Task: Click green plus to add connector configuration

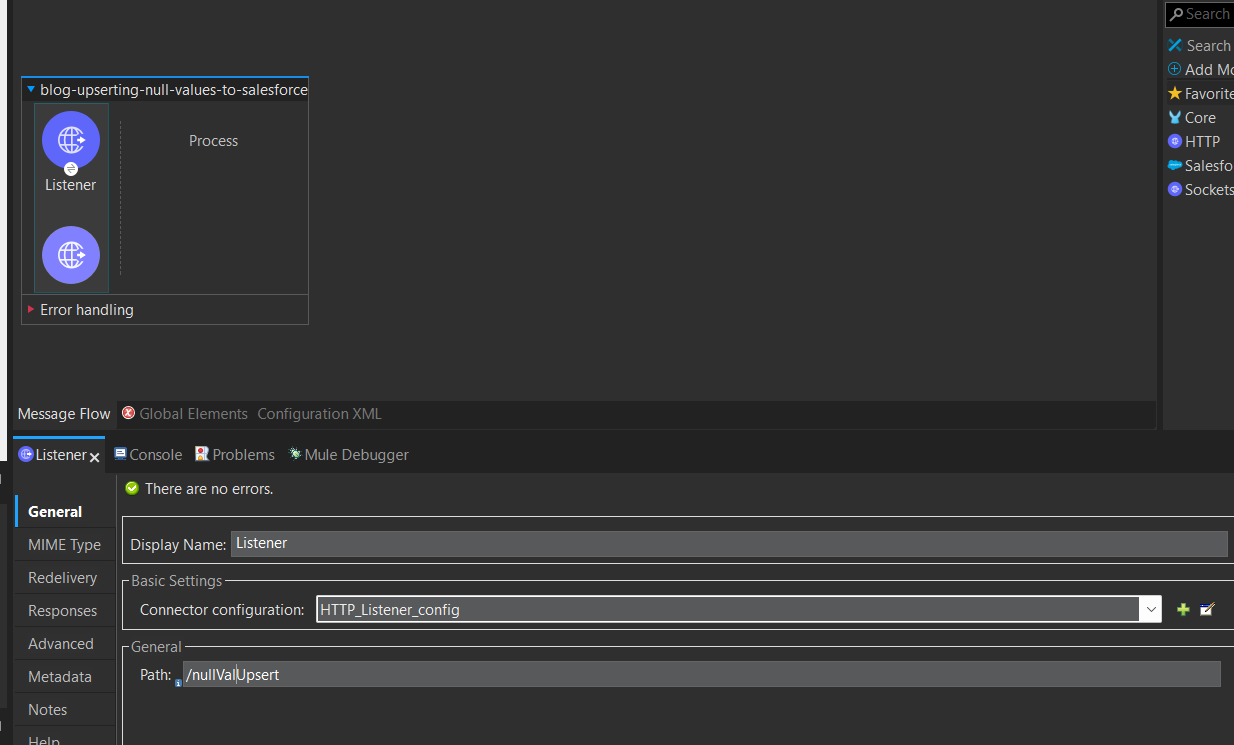Action: (1183, 609)
